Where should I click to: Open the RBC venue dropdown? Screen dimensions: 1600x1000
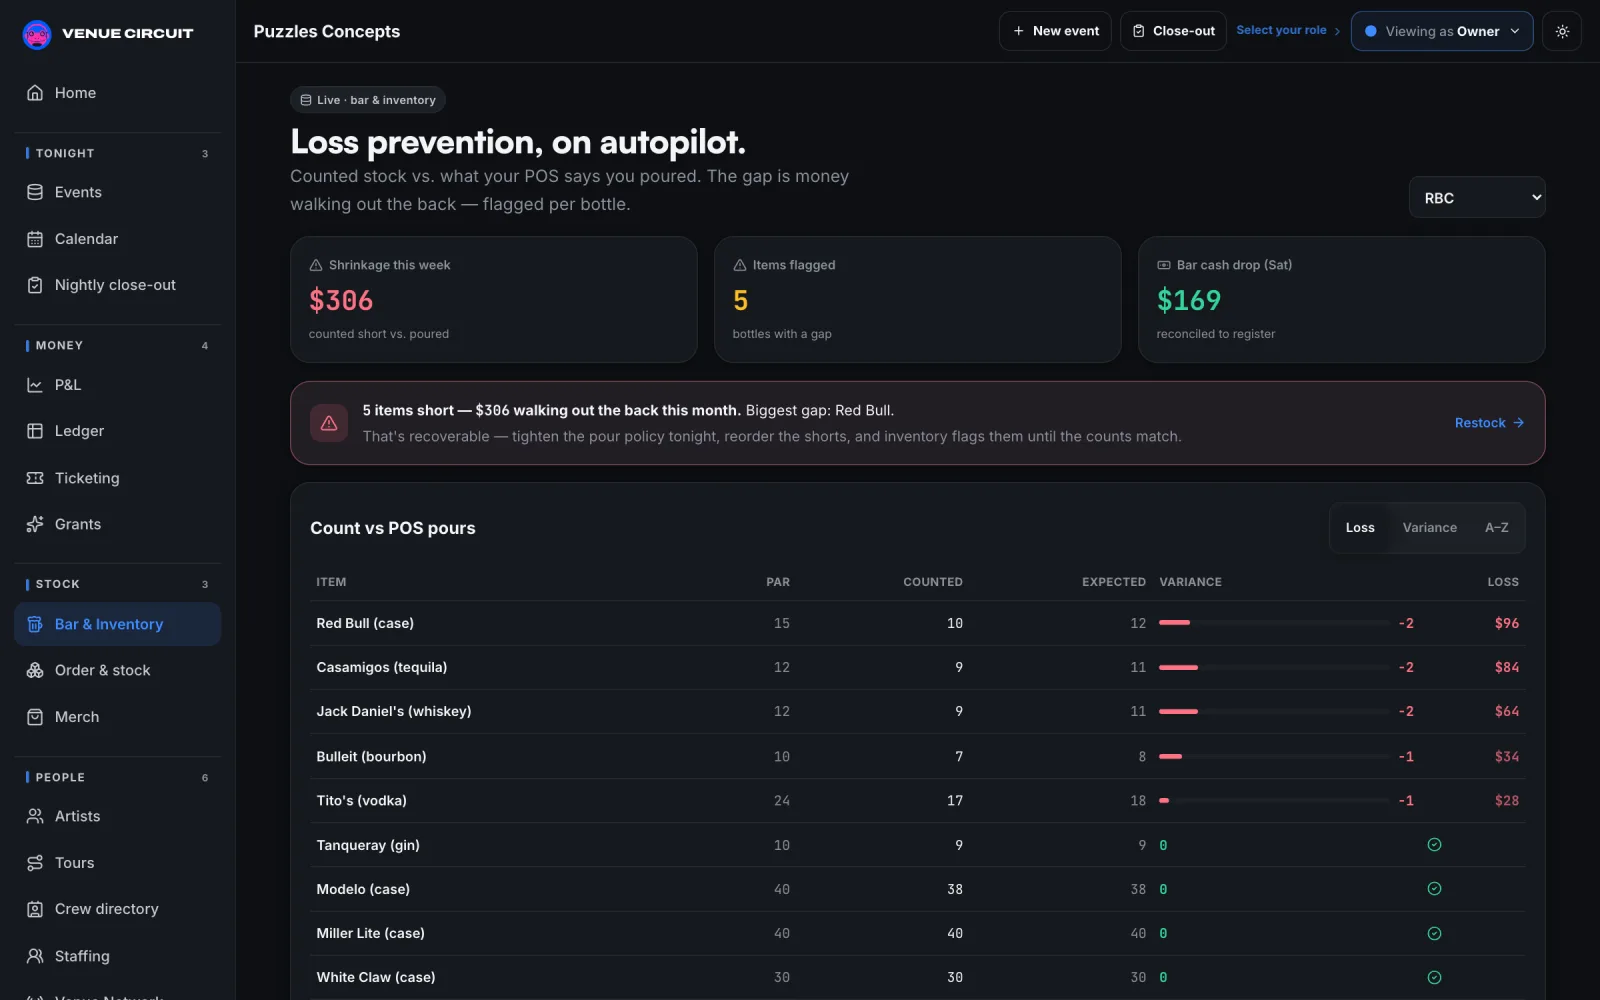point(1477,198)
